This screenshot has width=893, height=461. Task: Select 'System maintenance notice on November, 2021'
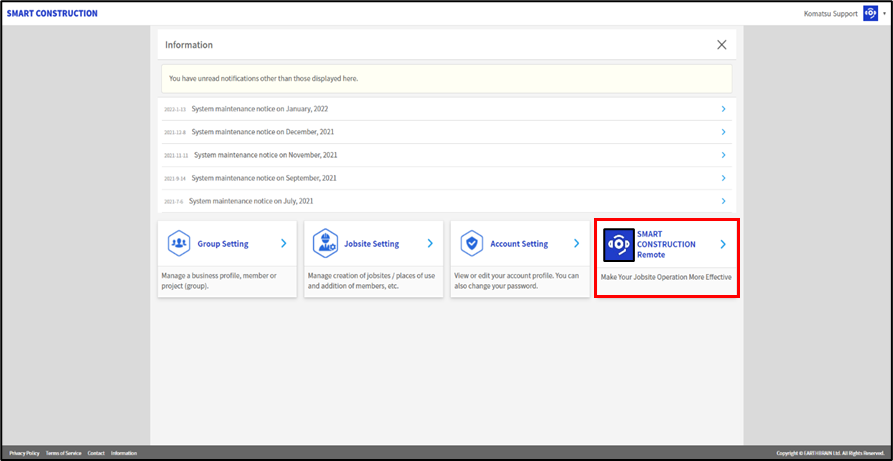pyautogui.click(x=265, y=155)
